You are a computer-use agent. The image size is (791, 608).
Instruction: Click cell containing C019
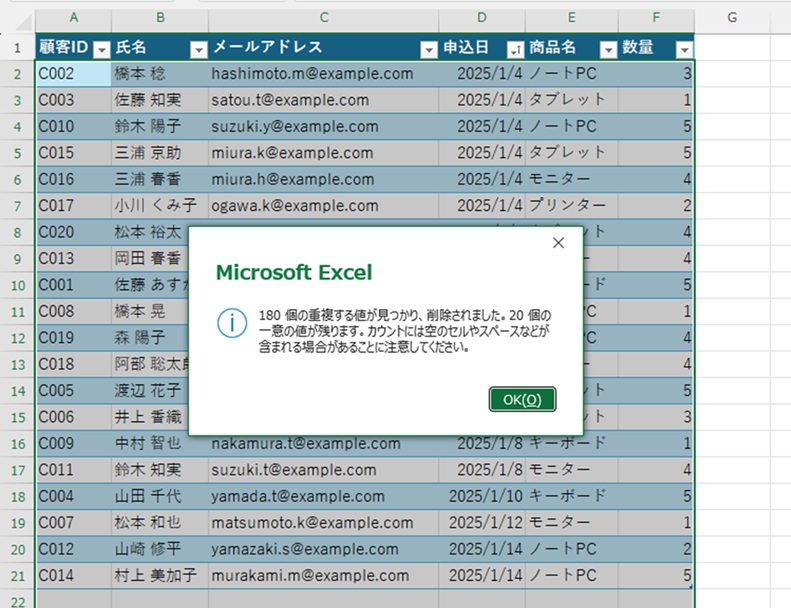74,338
